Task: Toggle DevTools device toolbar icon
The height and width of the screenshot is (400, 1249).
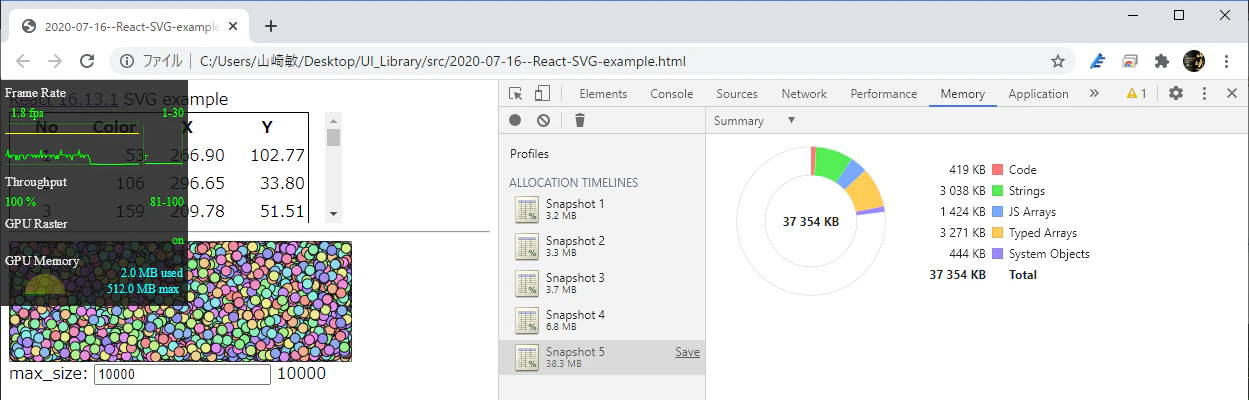Action: [x=542, y=94]
